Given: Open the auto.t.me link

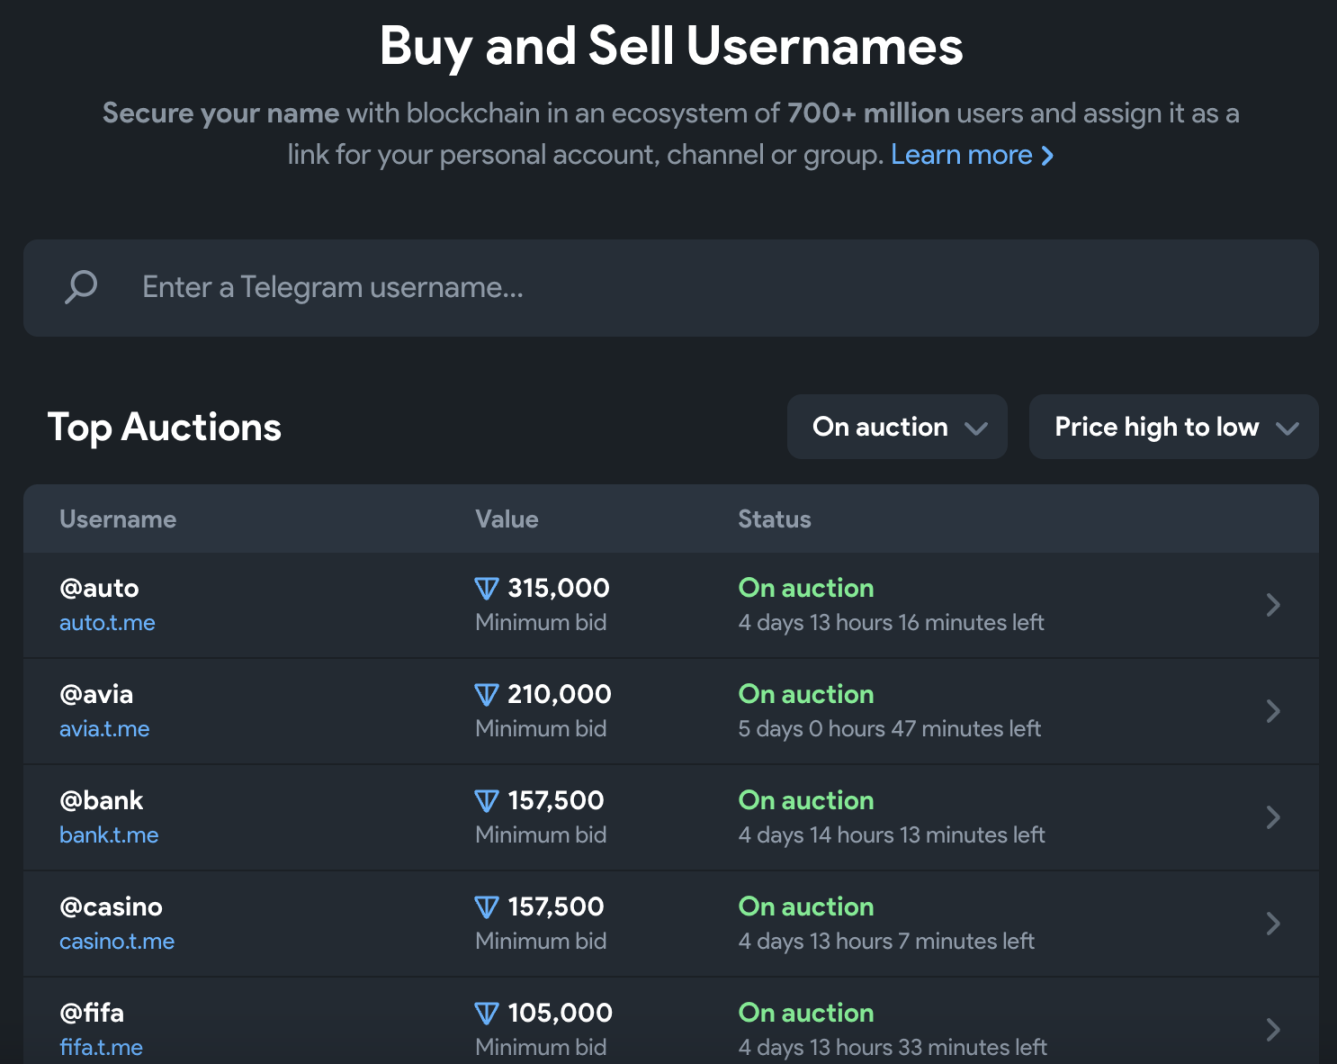Looking at the screenshot, I should pyautogui.click(x=107, y=623).
